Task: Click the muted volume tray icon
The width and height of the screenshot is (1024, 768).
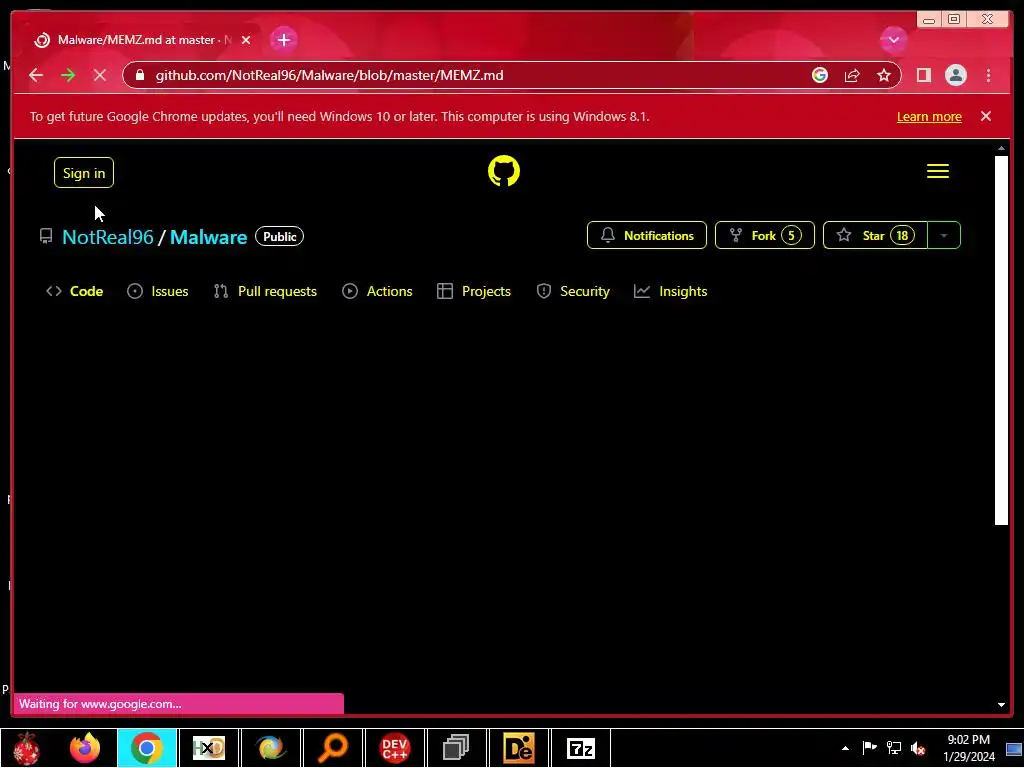Action: click(918, 748)
